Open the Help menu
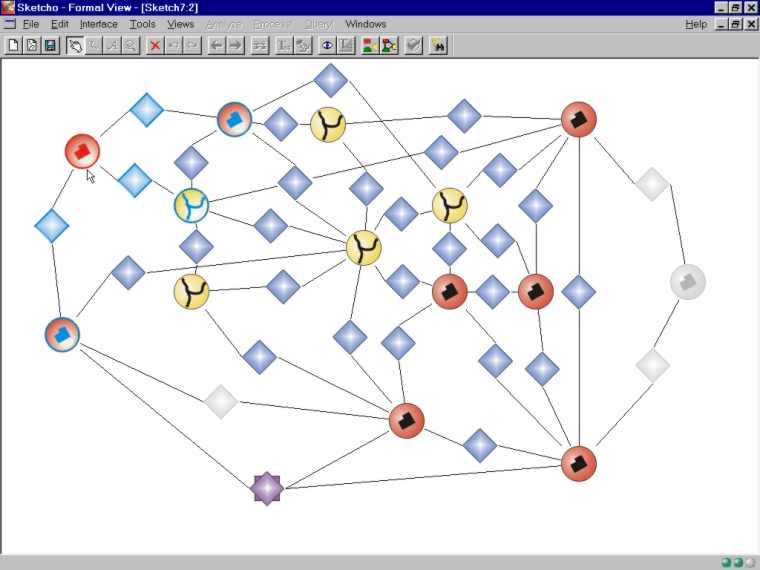 (696, 24)
